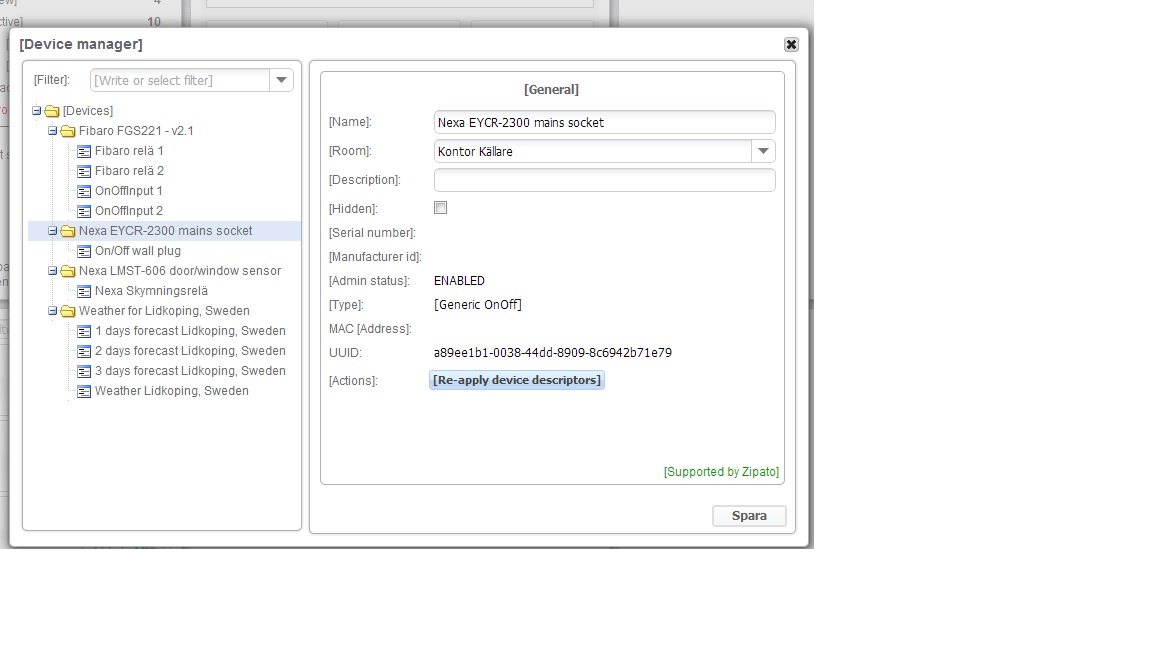
Task: Click the [Device manager] dialog title
Action: (x=81, y=44)
